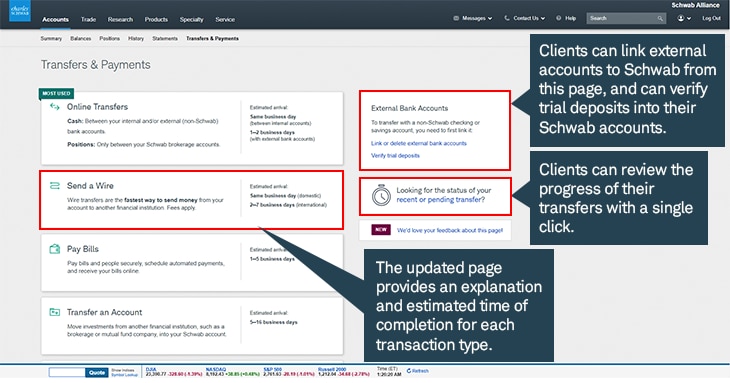The width and height of the screenshot is (730, 383).
Task: Click Link or delete external bank accounts
Action: pos(419,143)
